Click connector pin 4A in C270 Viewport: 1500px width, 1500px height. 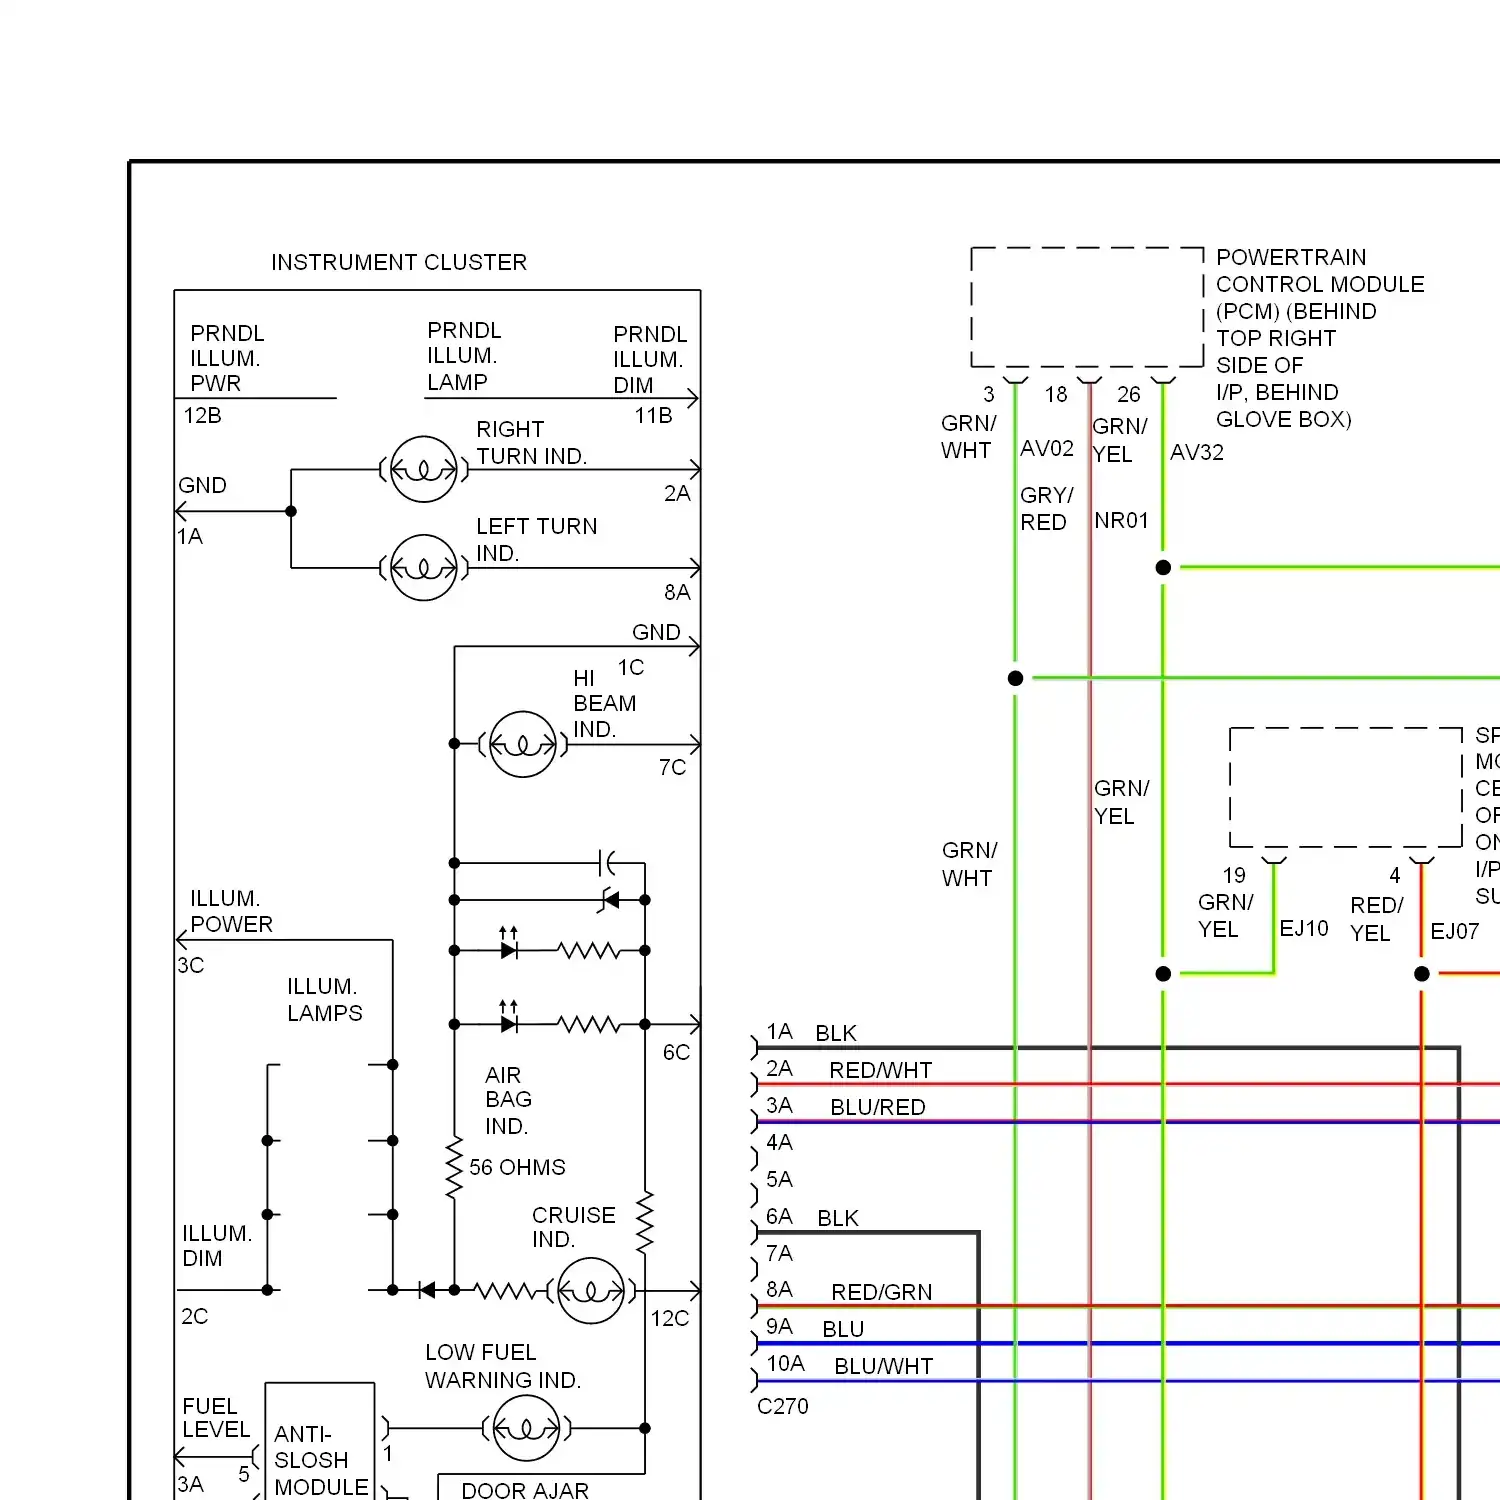(779, 1142)
